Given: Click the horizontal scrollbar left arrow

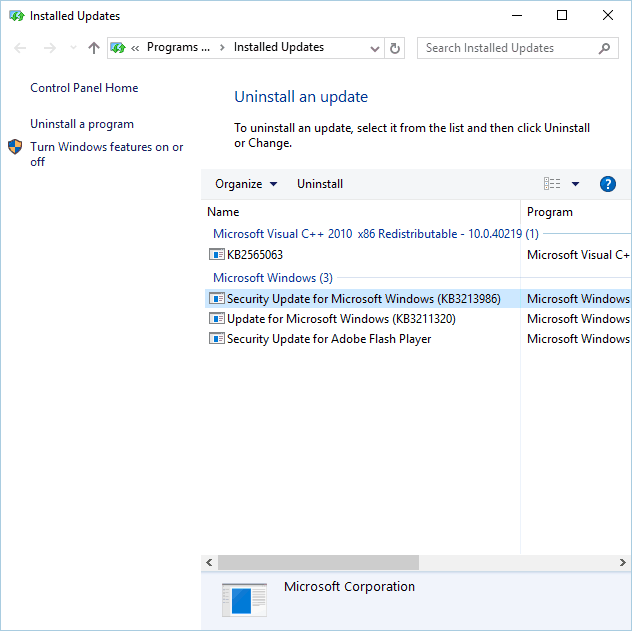Looking at the screenshot, I should (x=209, y=563).
